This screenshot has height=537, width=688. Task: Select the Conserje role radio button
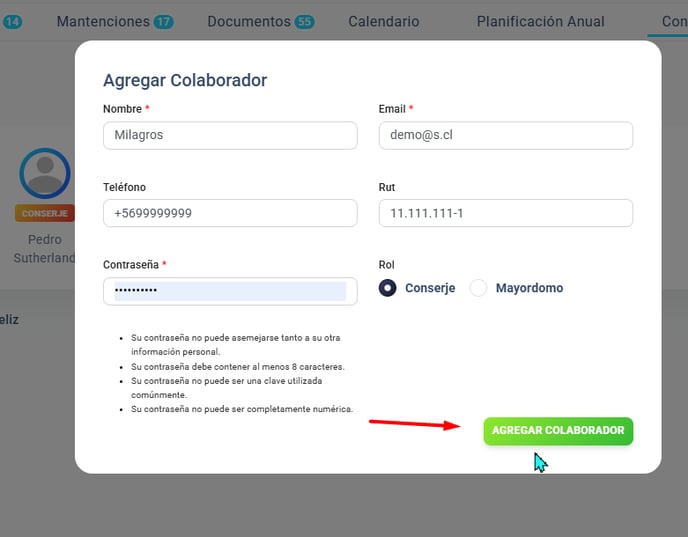387,288
